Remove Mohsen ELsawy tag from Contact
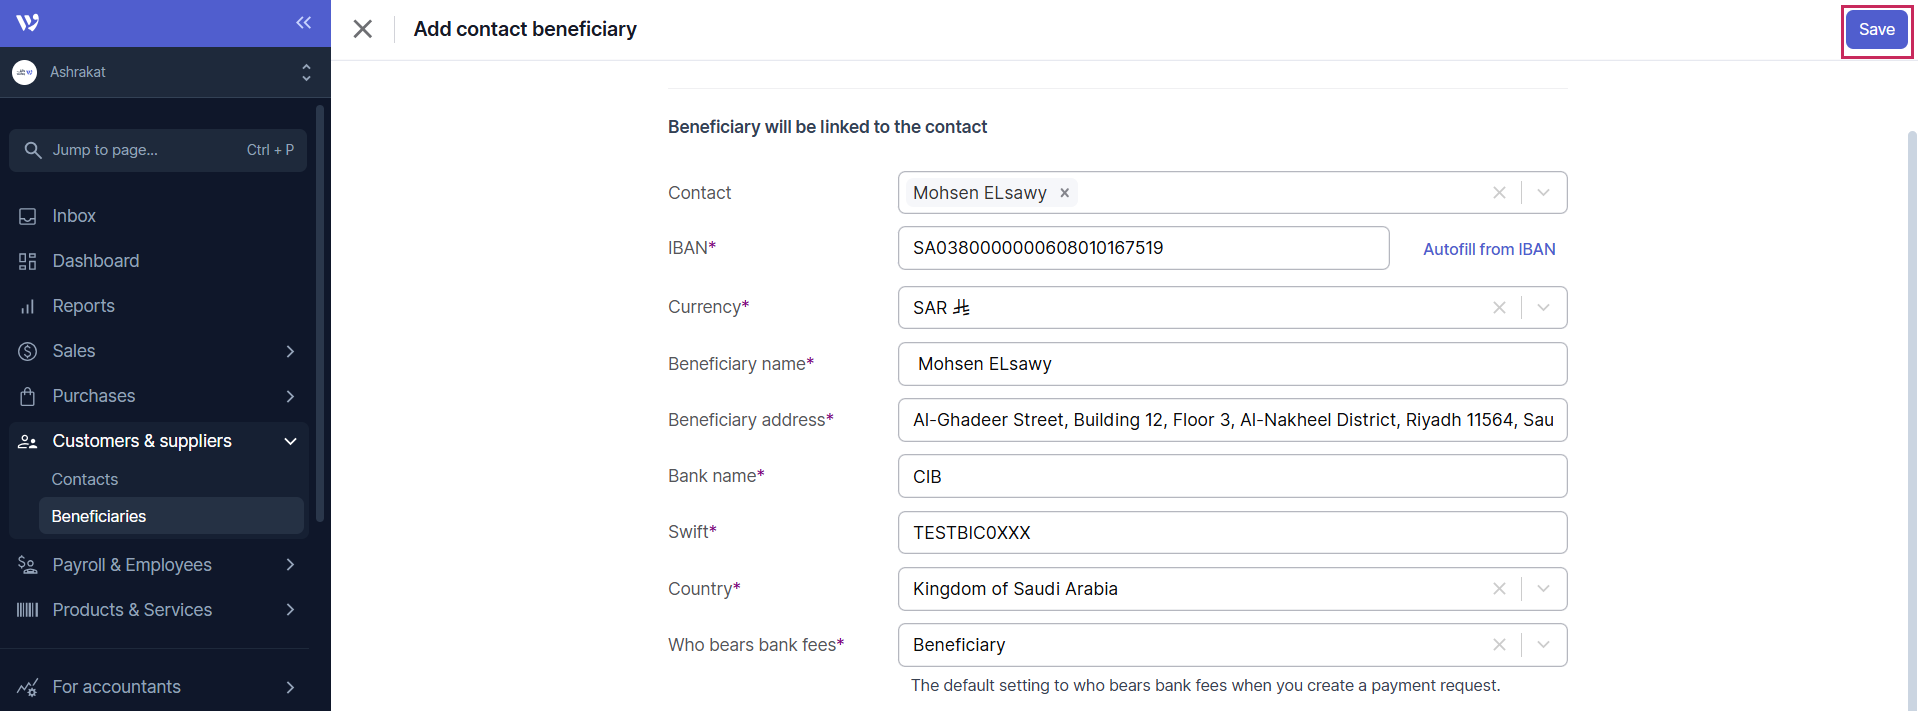The image size is (1918, 711). pos(1065,193)
